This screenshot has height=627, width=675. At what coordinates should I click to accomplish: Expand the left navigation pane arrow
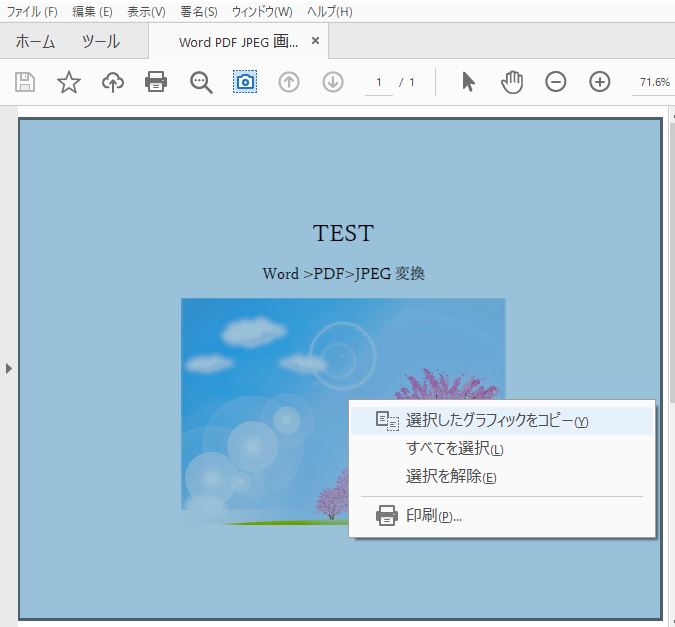(x=9, y=369)
